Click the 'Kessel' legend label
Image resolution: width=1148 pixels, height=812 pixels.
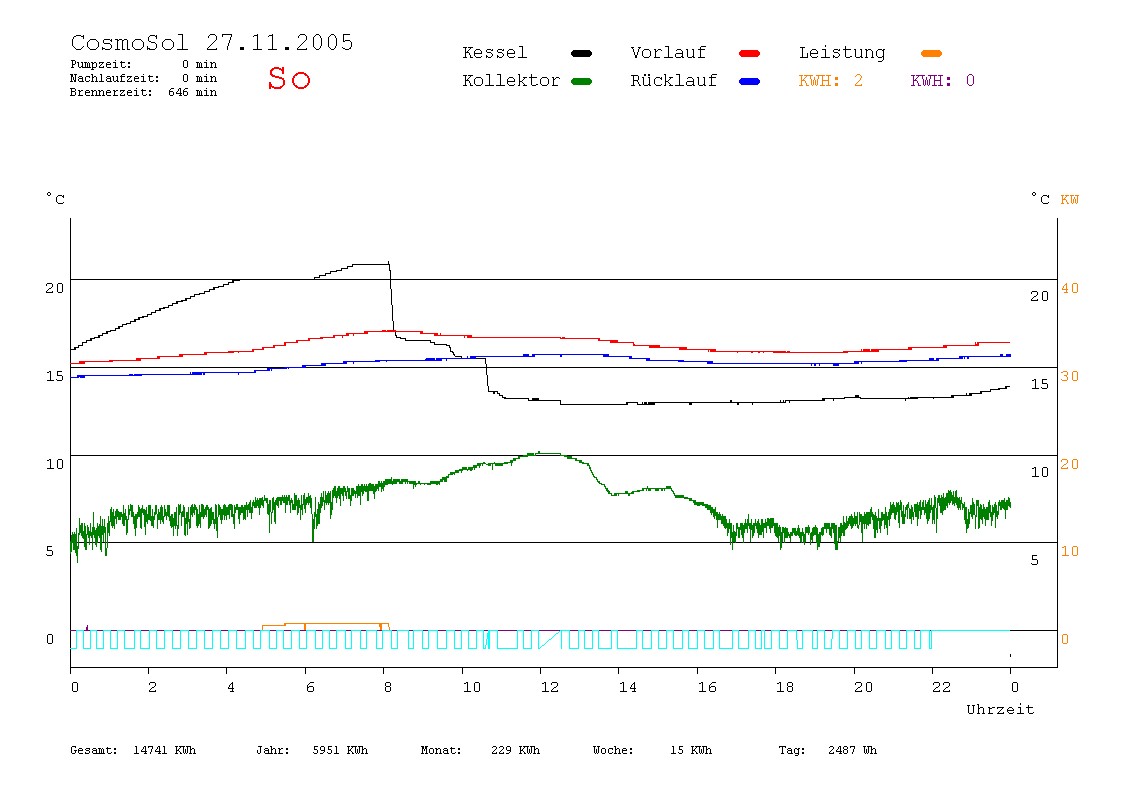pos(494,53)
